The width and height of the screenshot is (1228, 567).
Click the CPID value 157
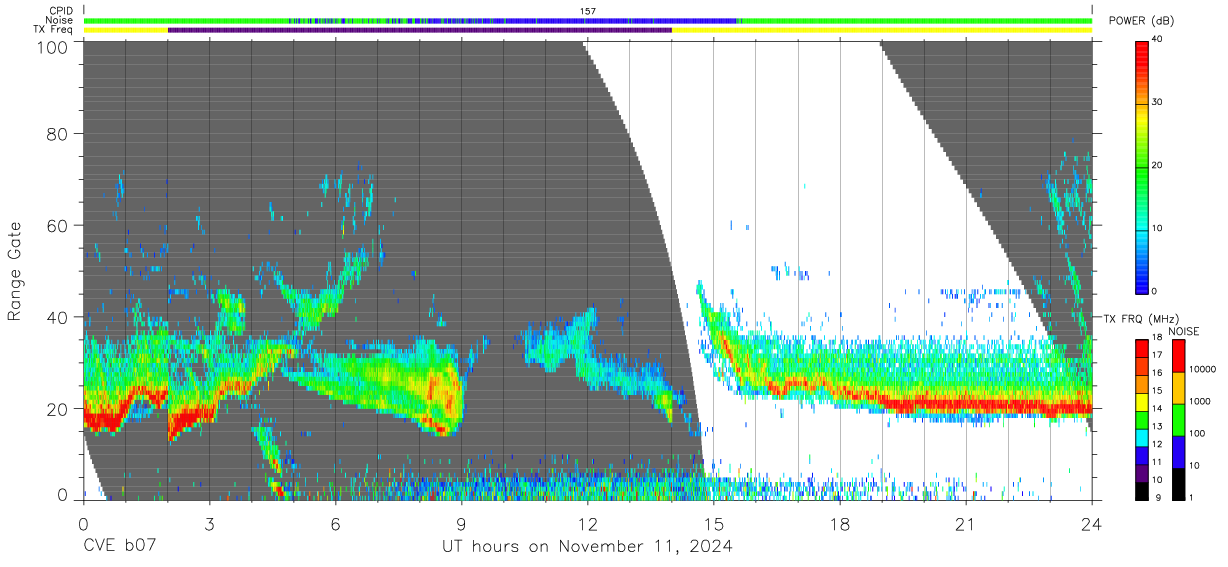(588, 11)
